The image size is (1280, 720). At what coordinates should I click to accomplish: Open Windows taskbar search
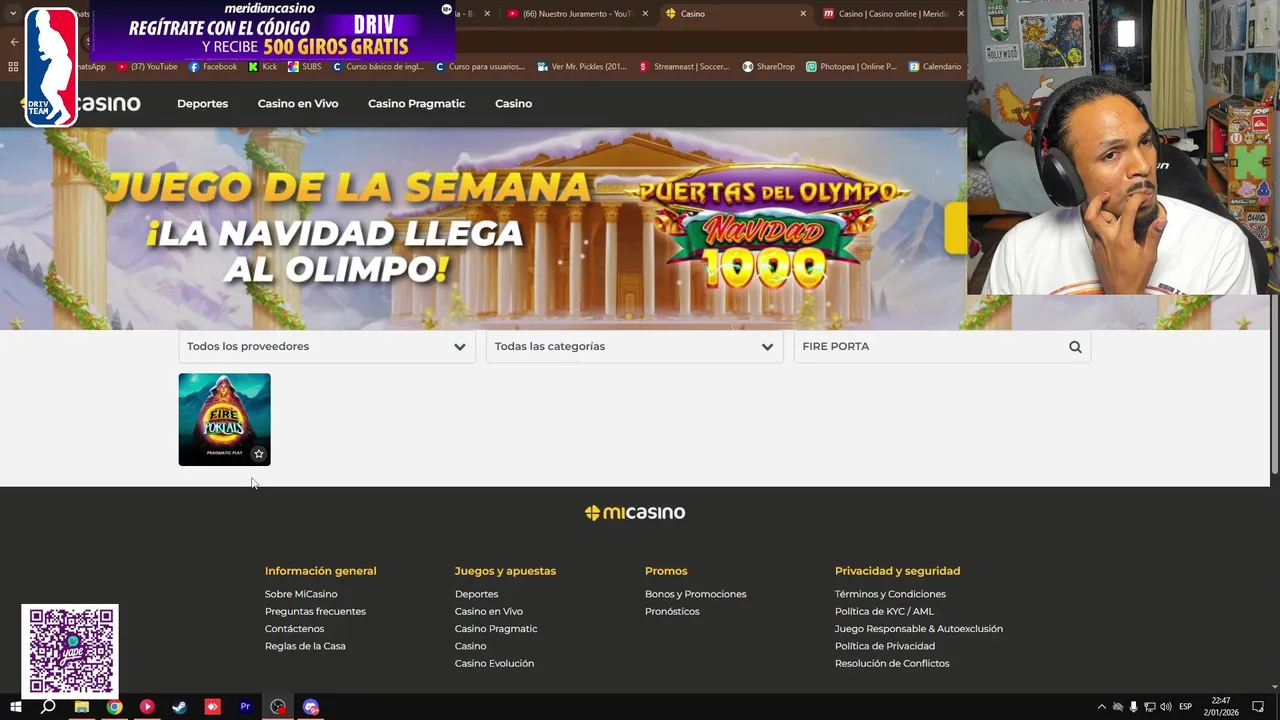pos(48,707)
